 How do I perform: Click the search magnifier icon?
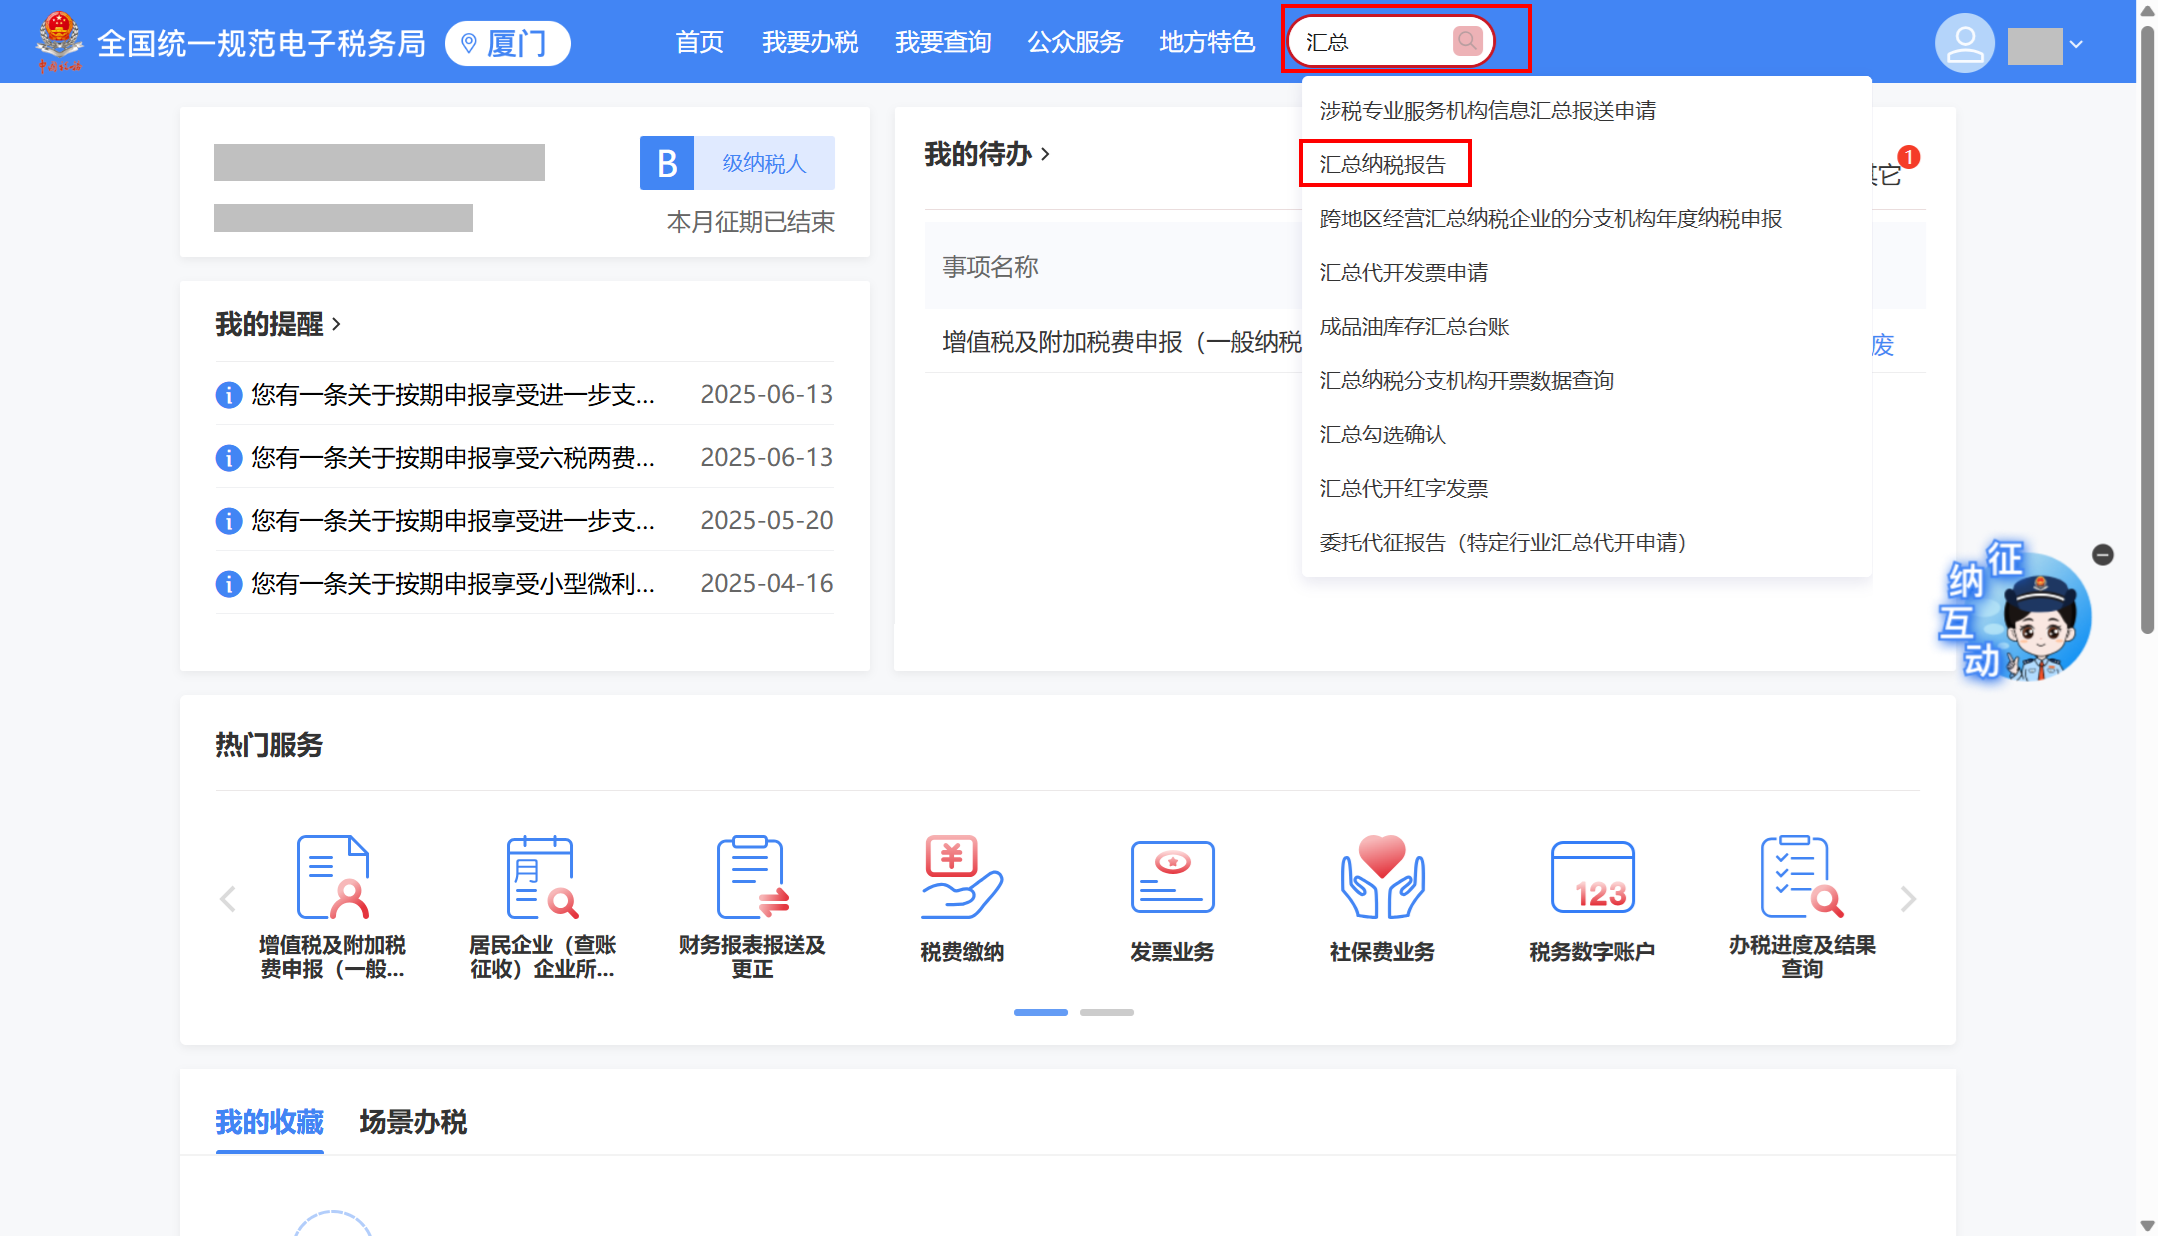tap(1466, 41)
